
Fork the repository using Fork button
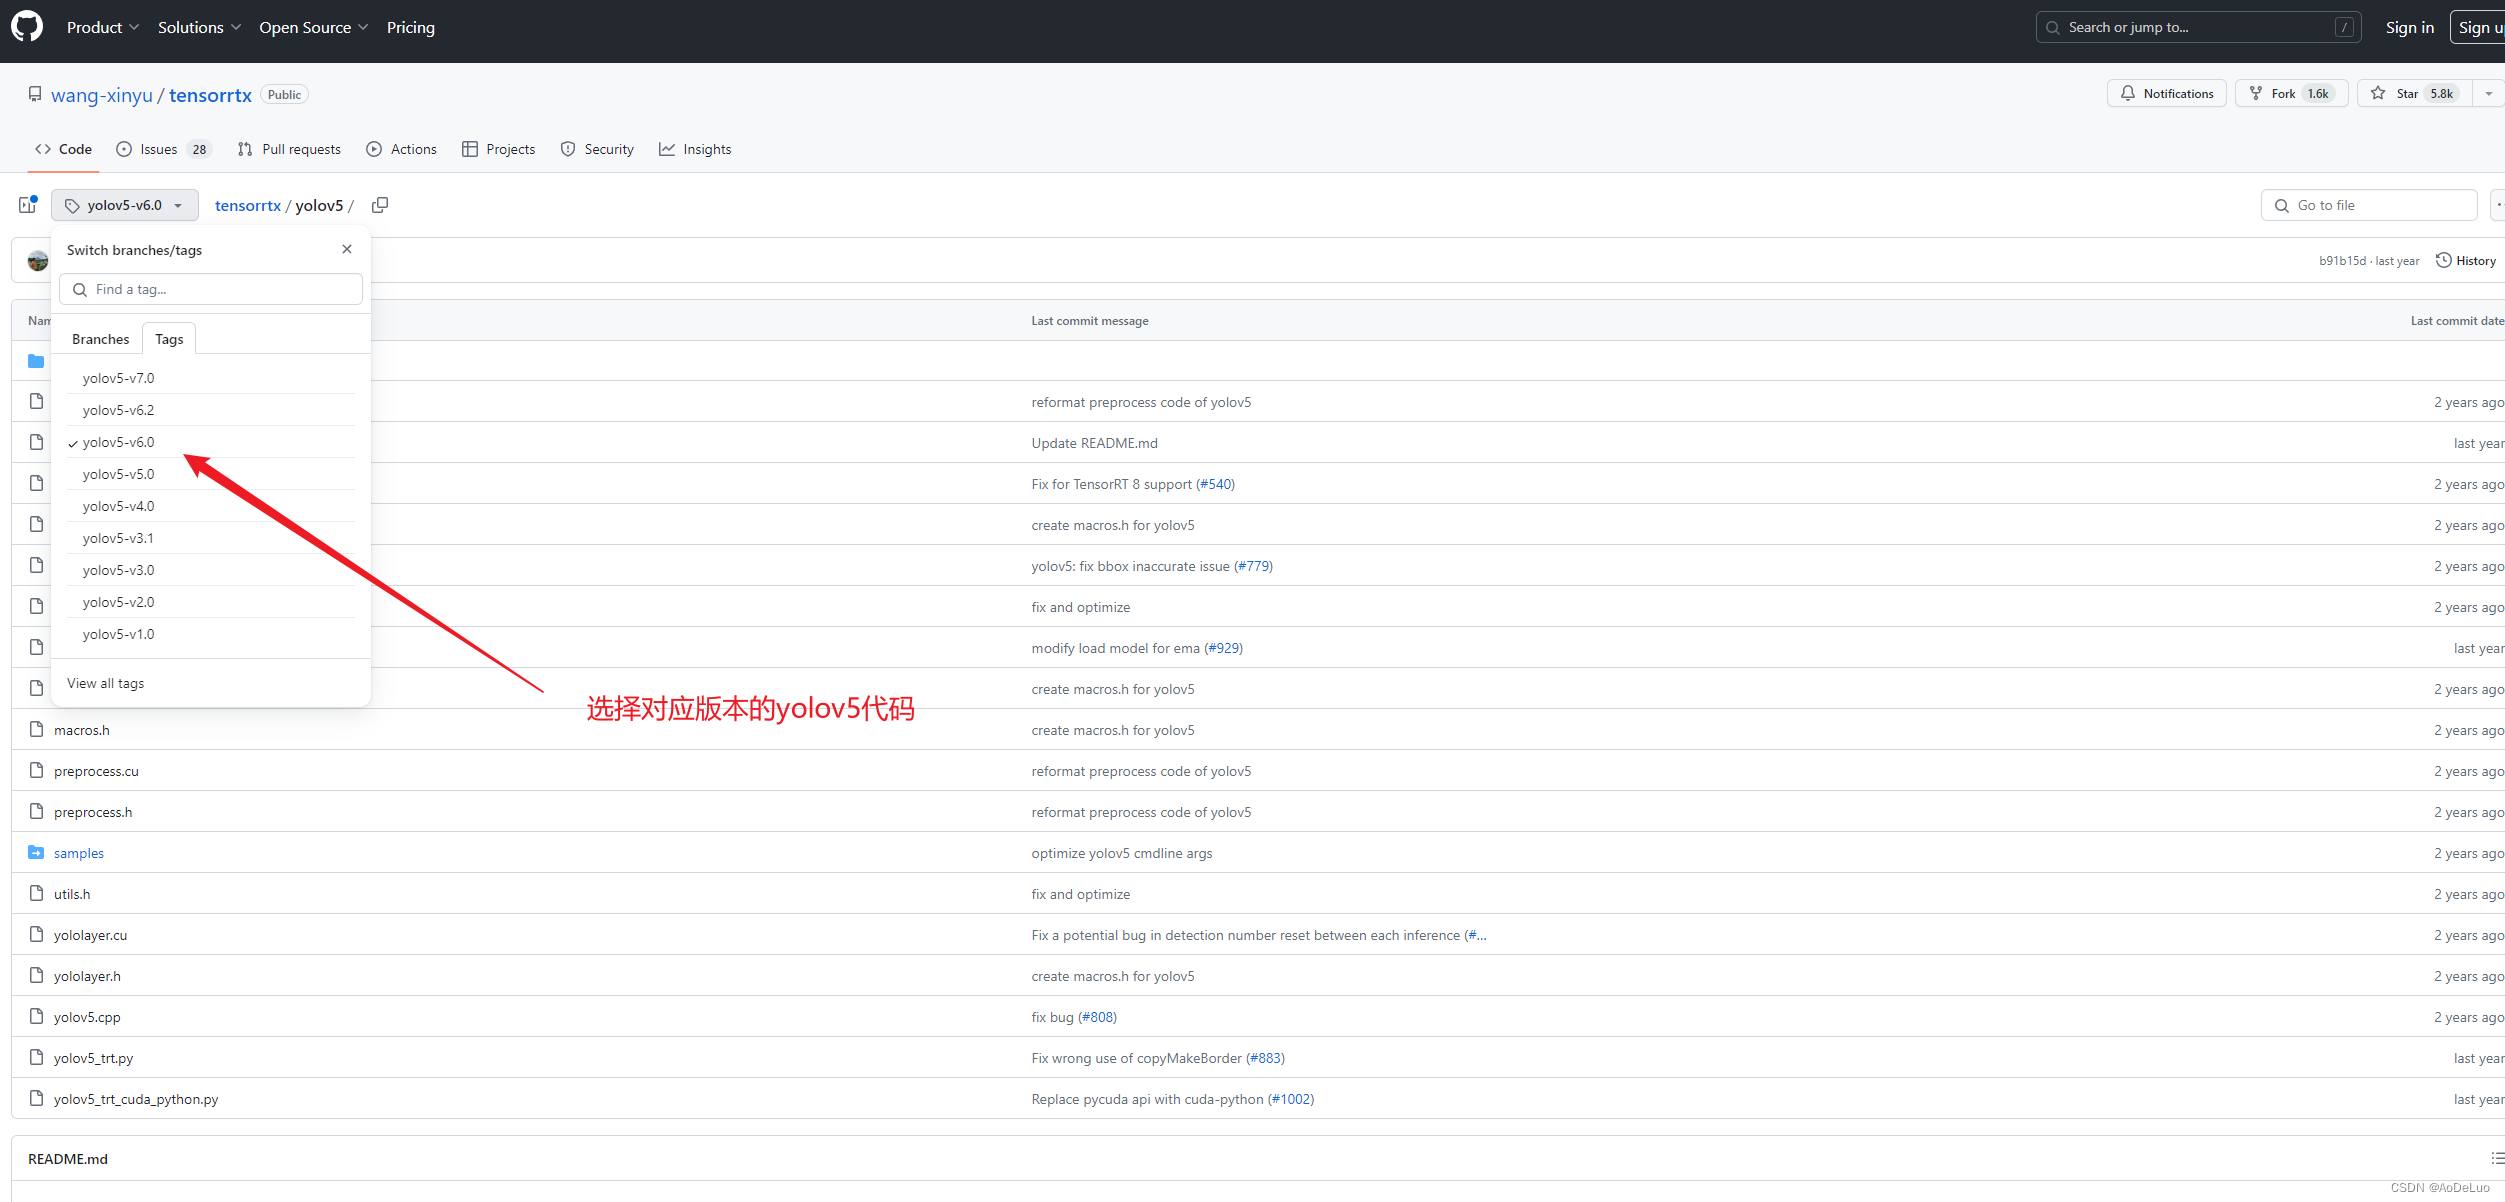[2291, 93]
